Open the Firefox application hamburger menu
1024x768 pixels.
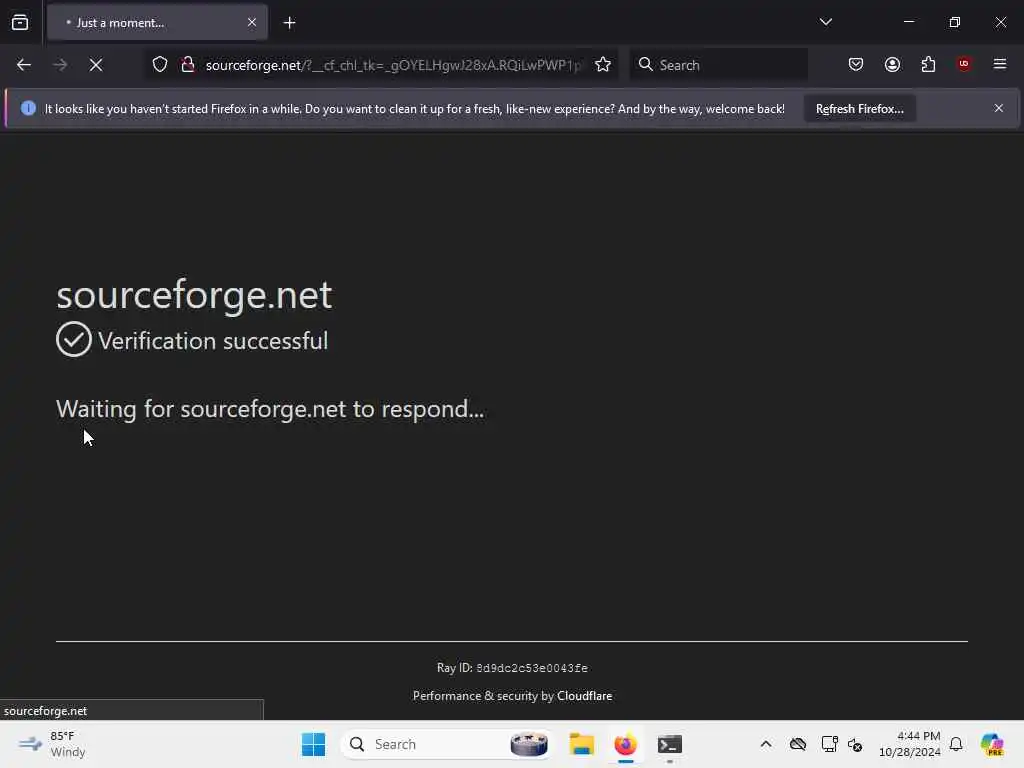(1000, 64)
